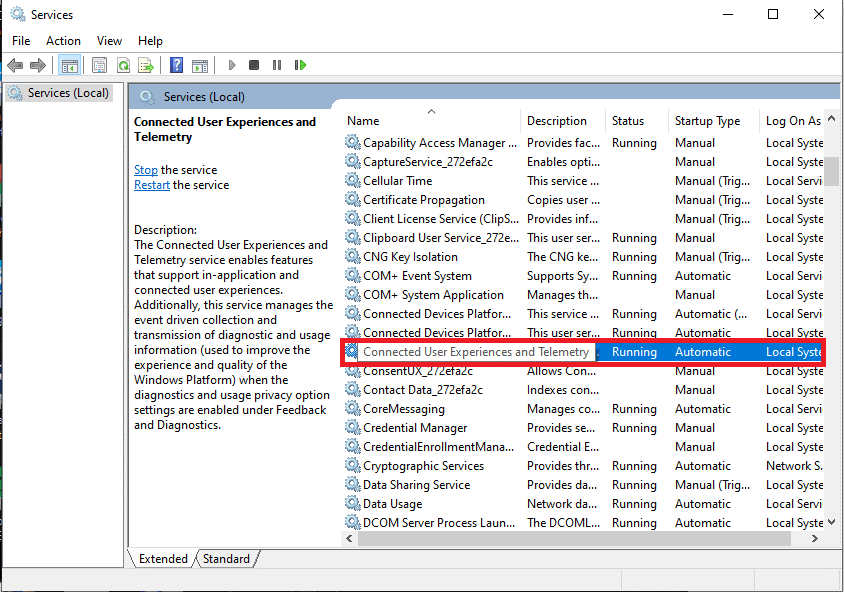The image size is (844, 592).
Task: Open the View menu
Action: click(109, 41)
